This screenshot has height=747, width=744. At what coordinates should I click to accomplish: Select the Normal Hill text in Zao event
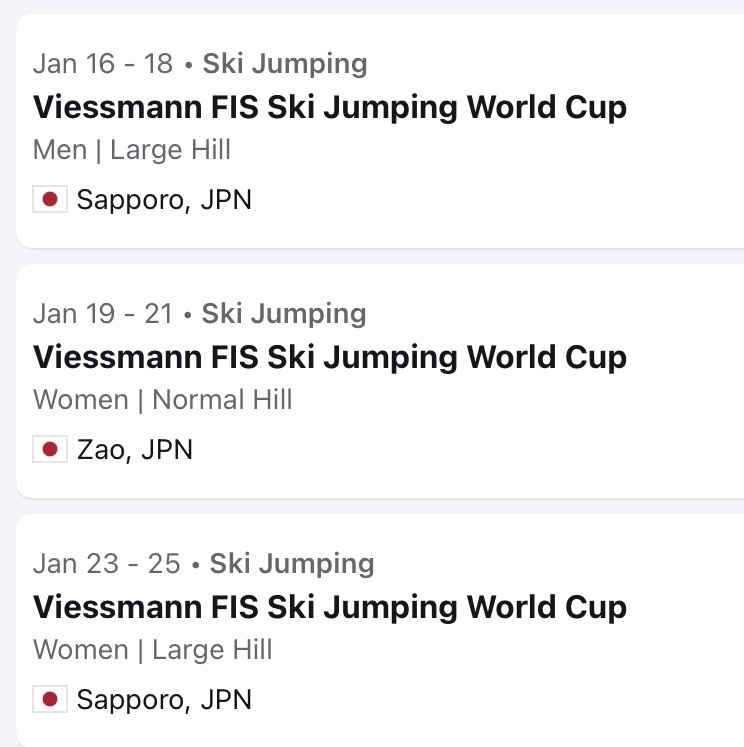[x=222, y=400]
